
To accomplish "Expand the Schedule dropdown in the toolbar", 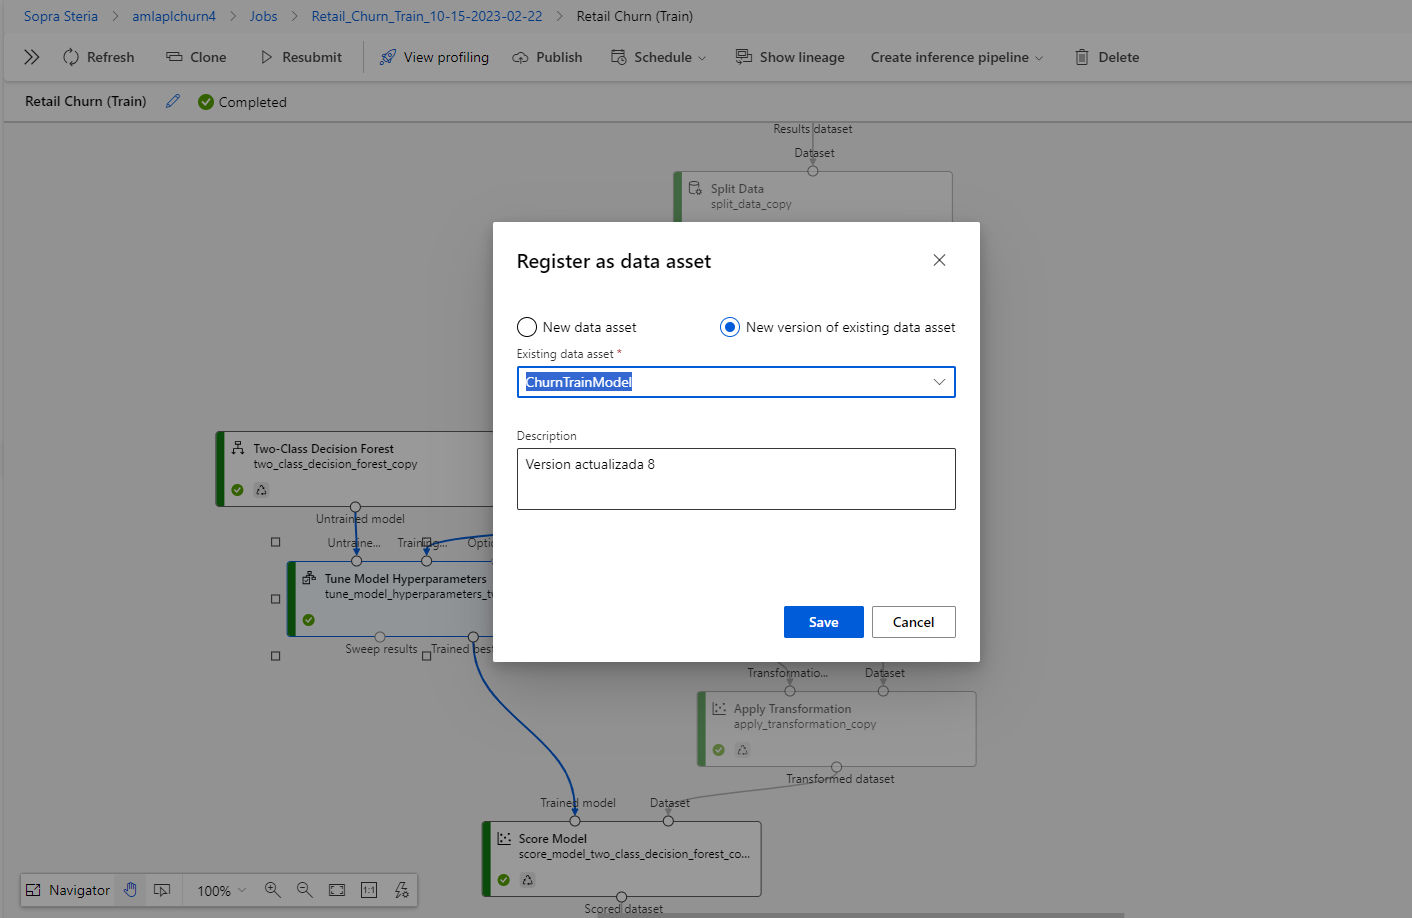I will pyautogui.click(x=658, y=57).
